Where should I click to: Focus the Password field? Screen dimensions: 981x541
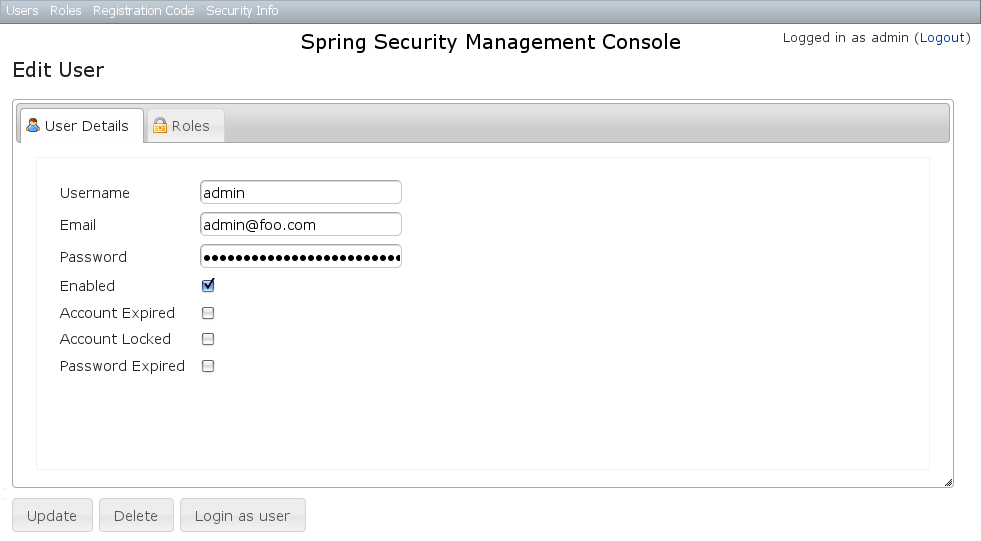[300, 257]
